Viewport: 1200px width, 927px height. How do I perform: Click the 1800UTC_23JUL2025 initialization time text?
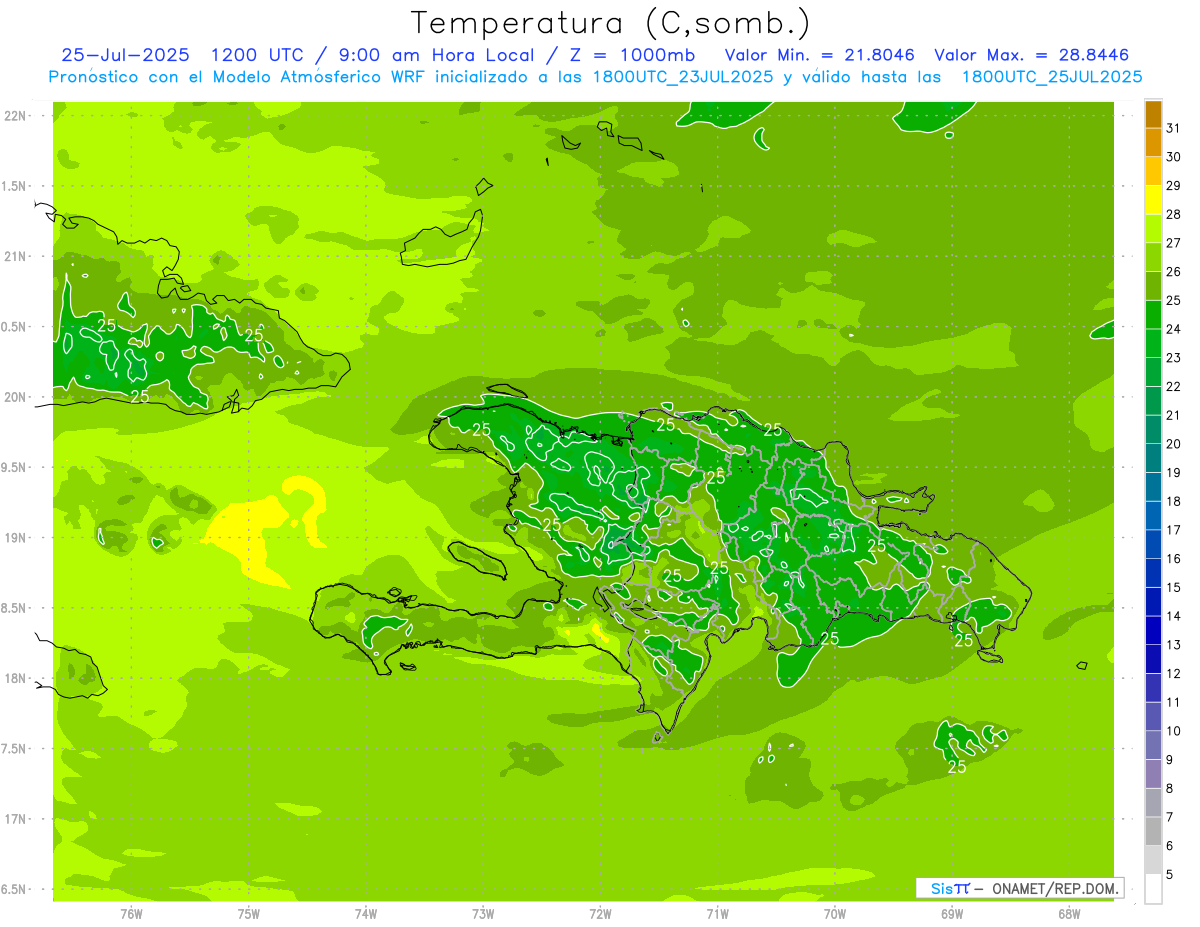(683, 77)
